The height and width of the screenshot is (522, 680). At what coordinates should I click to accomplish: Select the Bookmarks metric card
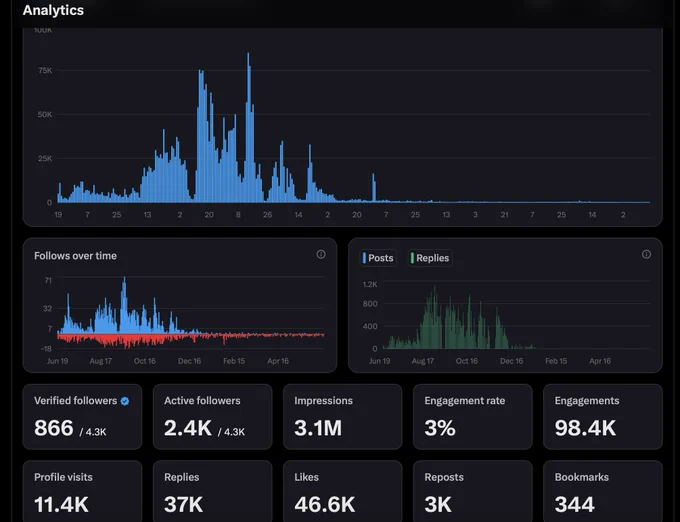(603, 491)
